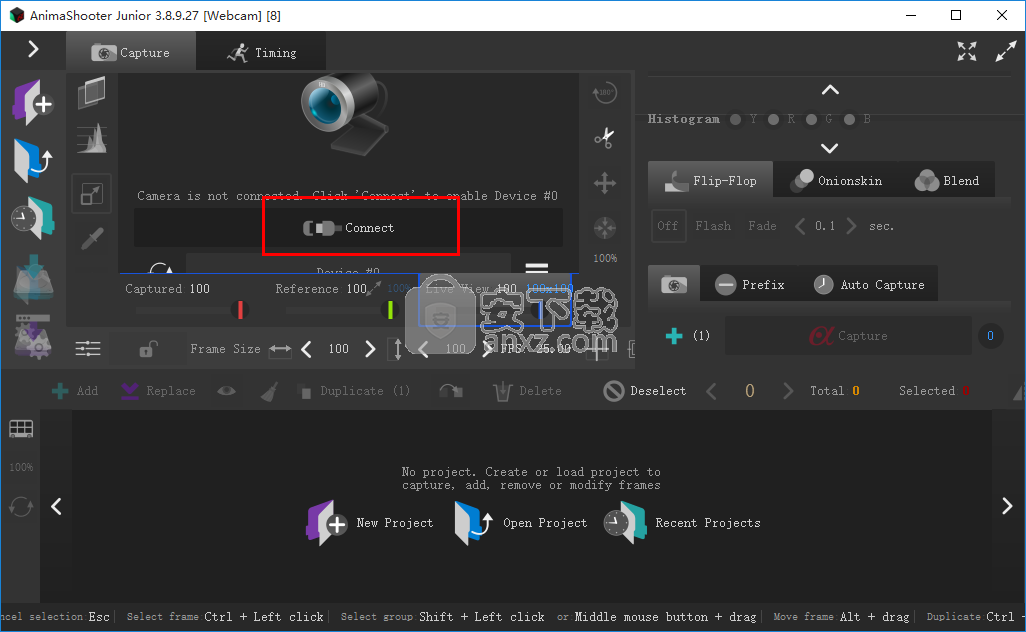Select the histogram B channel radio
This screenshot has width=1026, height=632.
[849, 119]
